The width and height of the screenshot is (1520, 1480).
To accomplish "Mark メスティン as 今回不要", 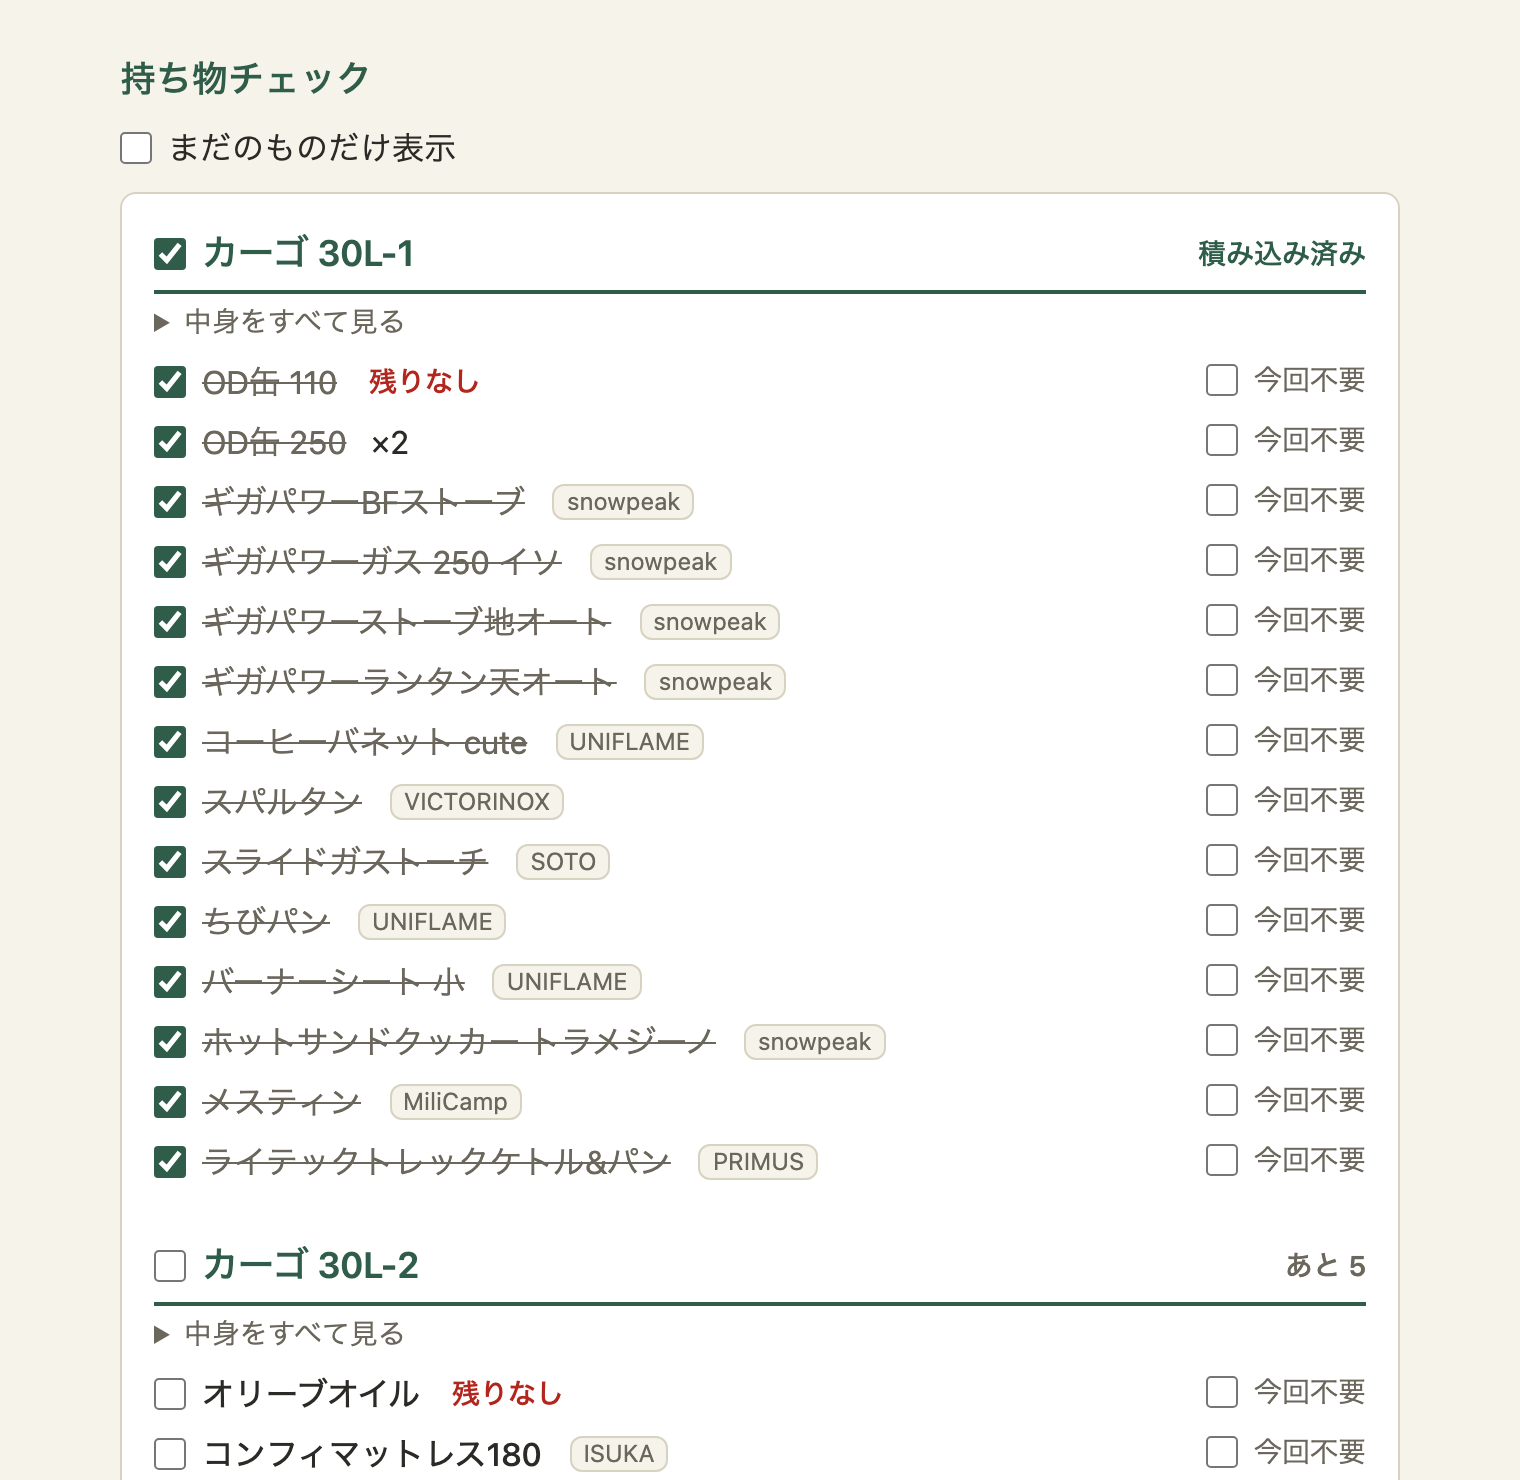I will point(1222,1100).
